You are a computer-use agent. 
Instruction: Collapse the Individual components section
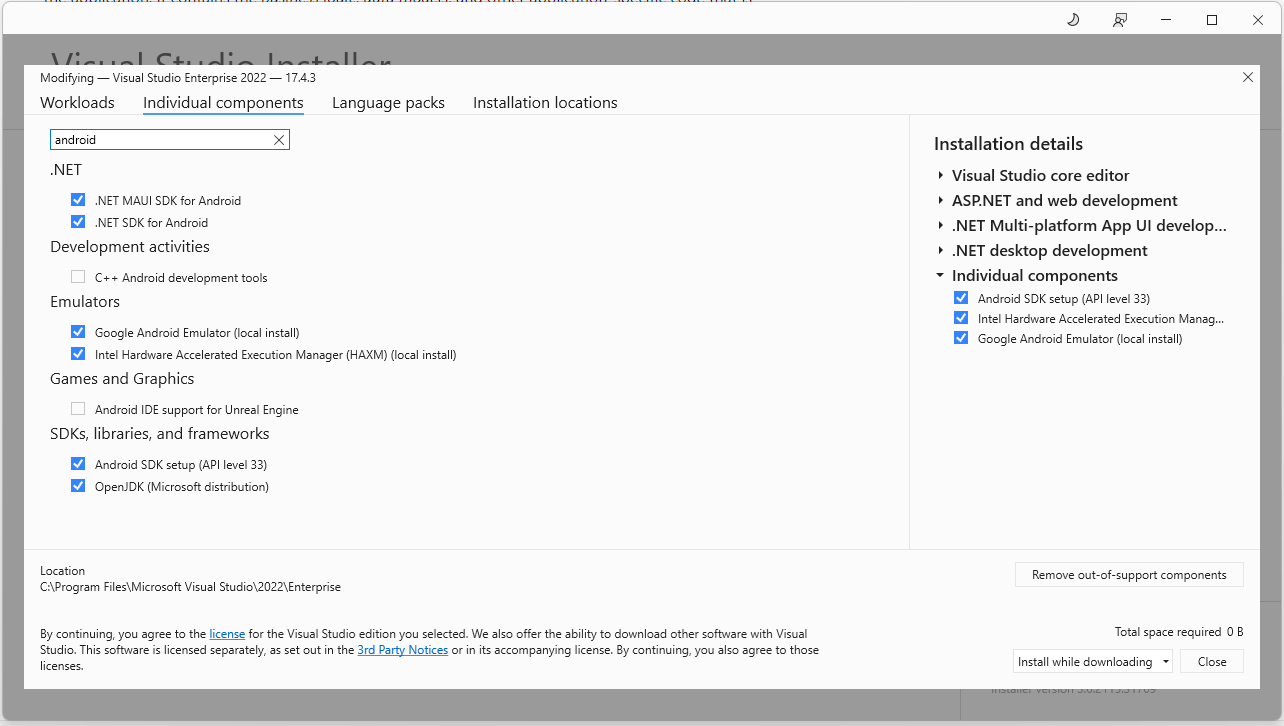[x=941, y=276]
